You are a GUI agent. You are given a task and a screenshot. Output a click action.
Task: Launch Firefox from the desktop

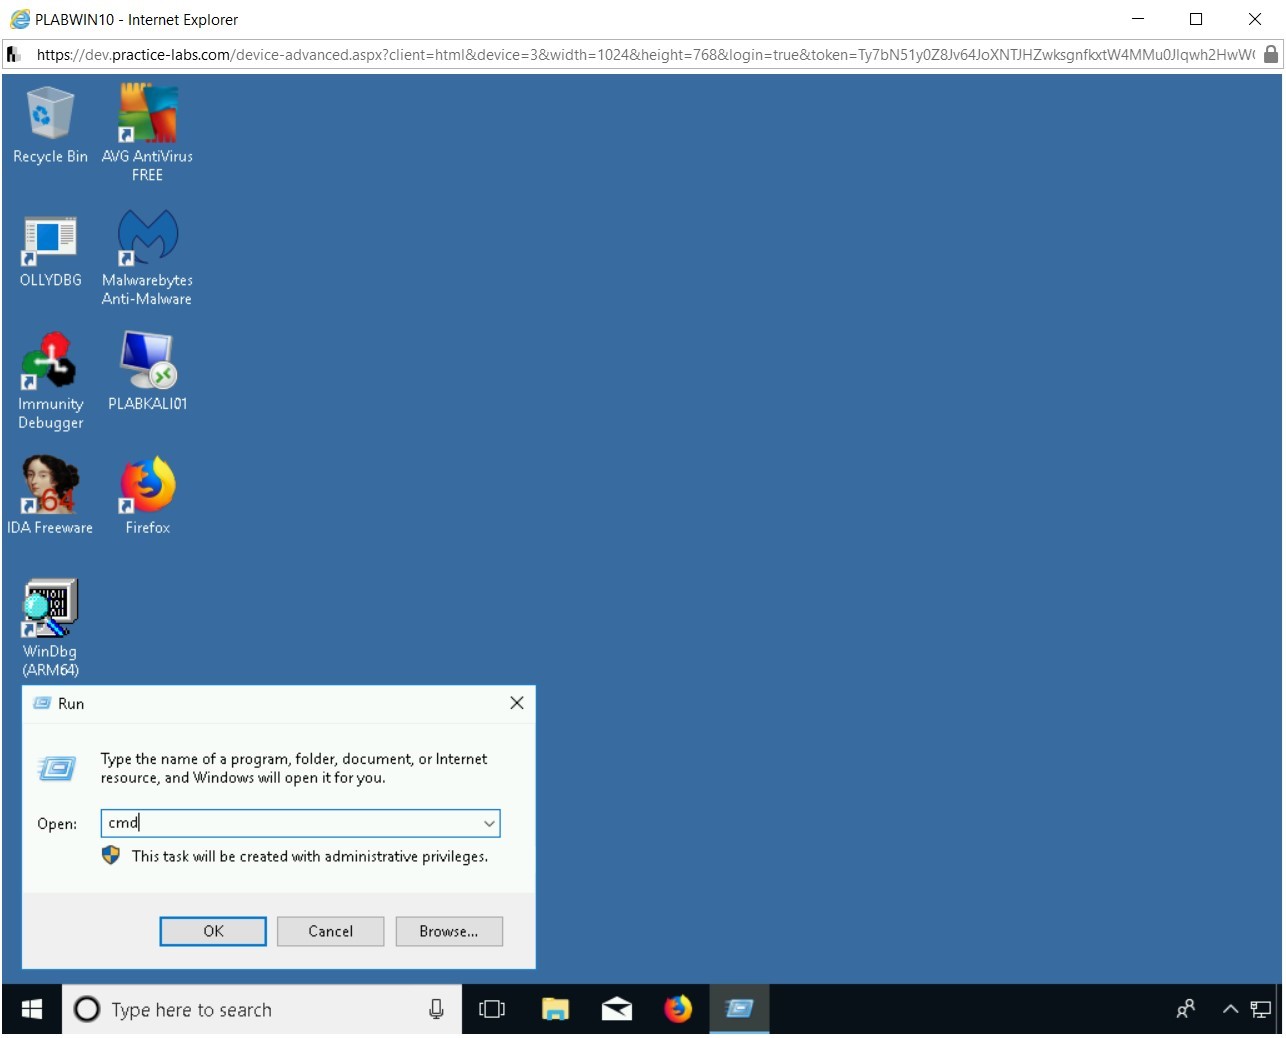click(147, 485)
